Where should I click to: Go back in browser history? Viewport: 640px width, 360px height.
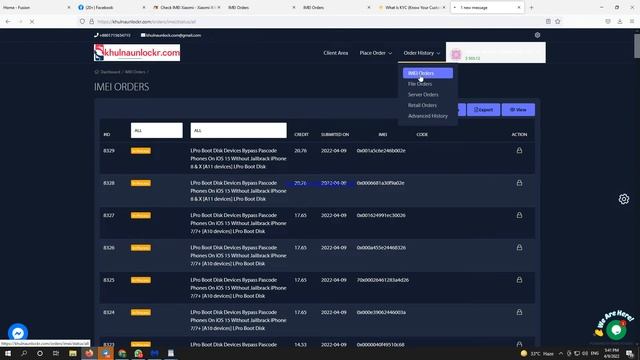pos(8,22)
